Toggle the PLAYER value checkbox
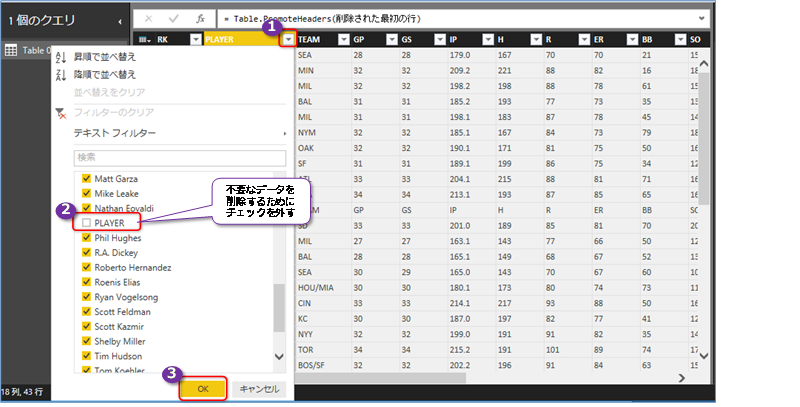 (86, 223)
